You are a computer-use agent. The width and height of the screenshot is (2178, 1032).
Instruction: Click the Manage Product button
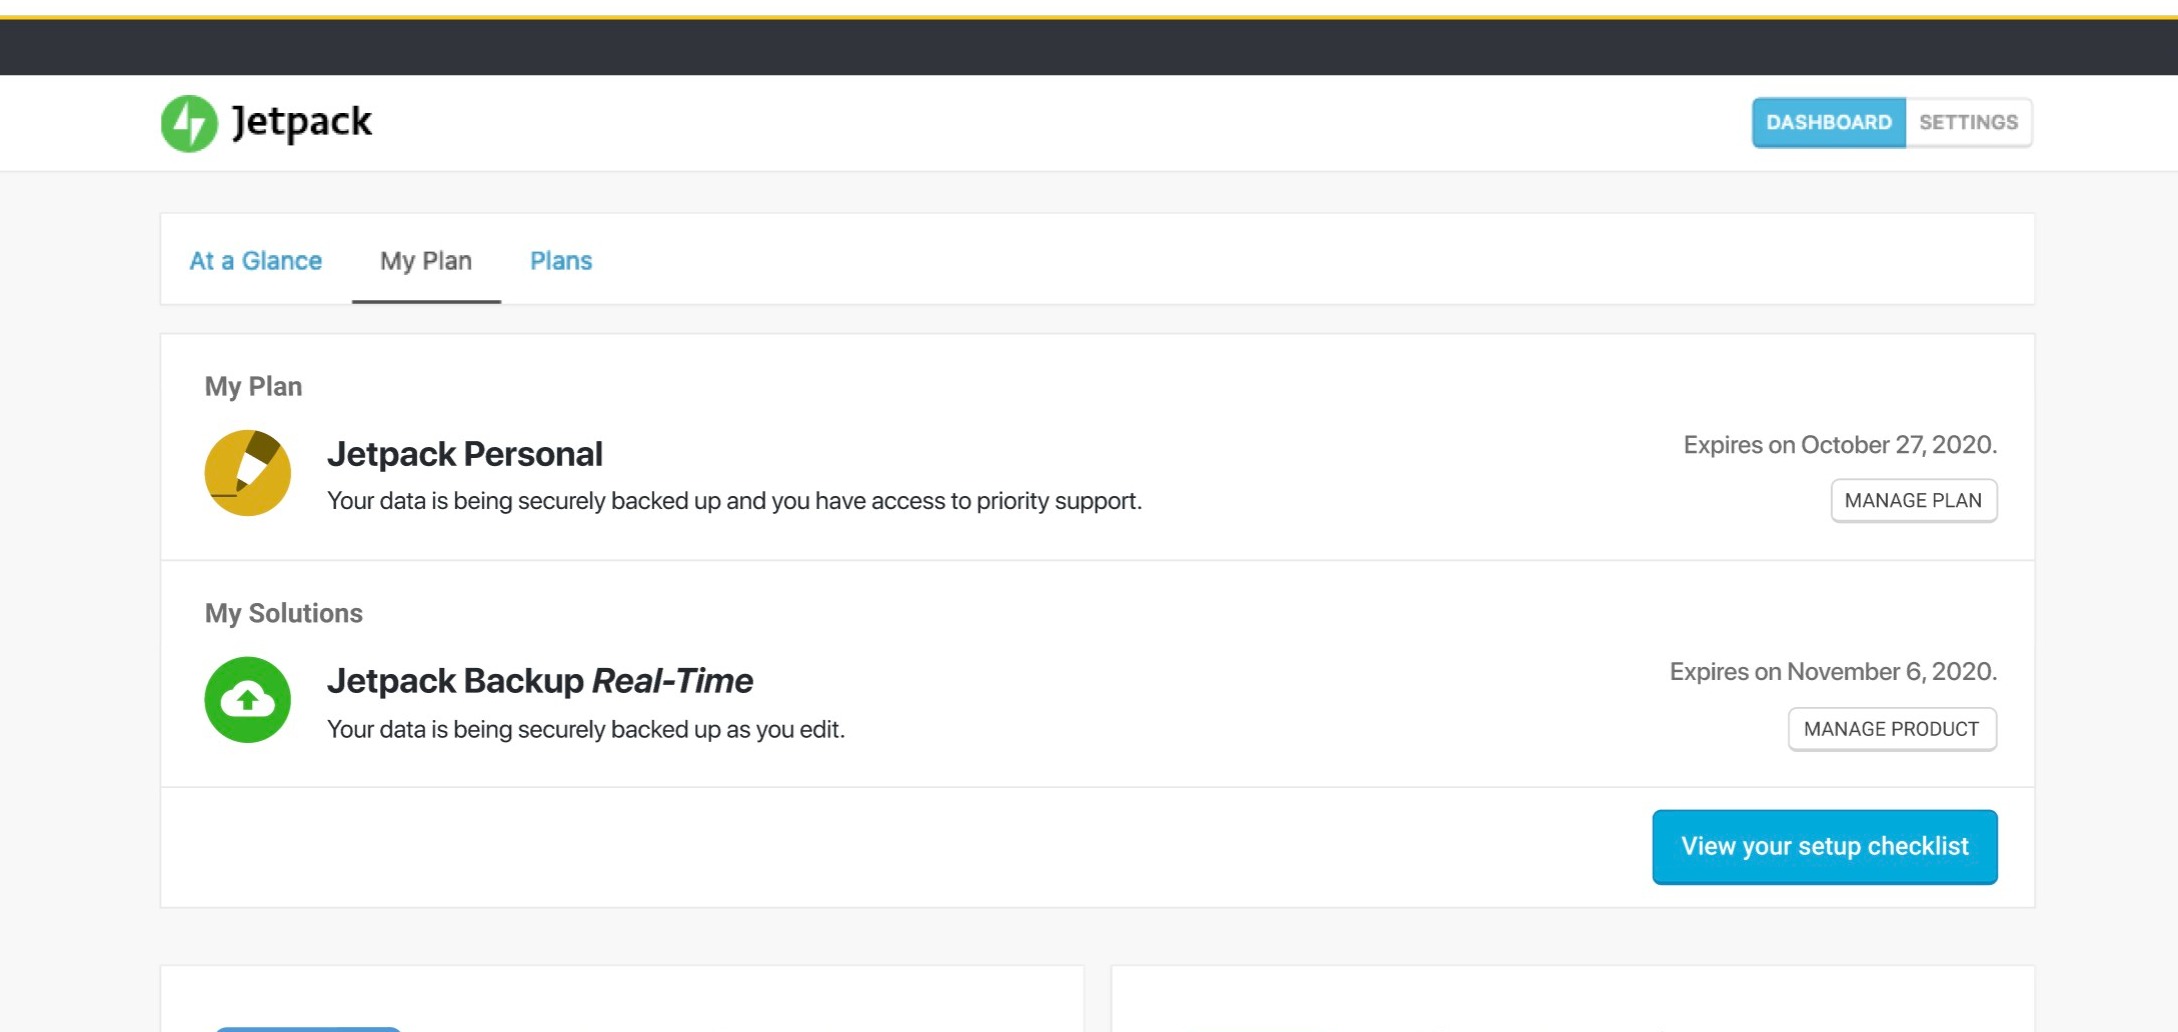click(1892, 729)
